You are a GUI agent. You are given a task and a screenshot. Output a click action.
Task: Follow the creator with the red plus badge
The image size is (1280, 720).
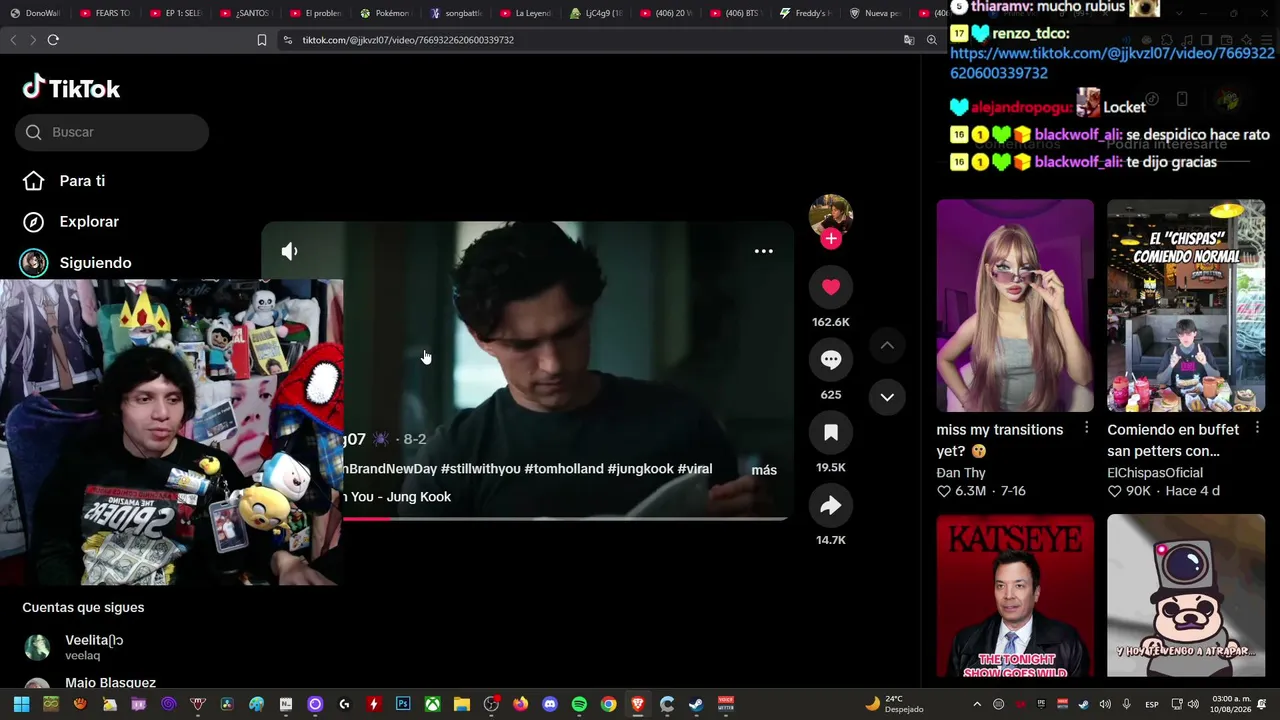(831, 239)
